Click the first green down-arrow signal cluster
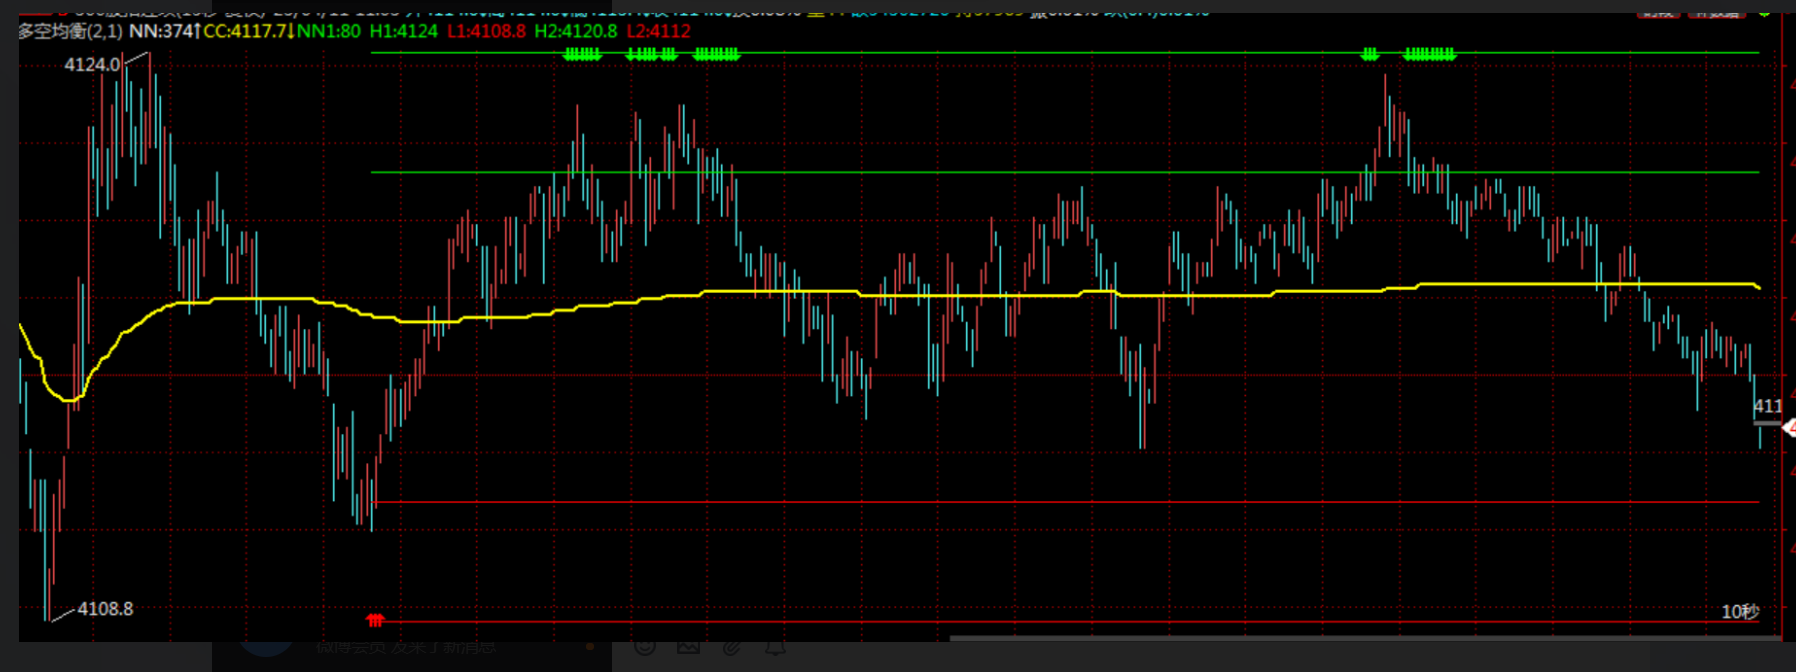Image resolution: width=1796 pixels, height=672 pixels. point(582,54)
